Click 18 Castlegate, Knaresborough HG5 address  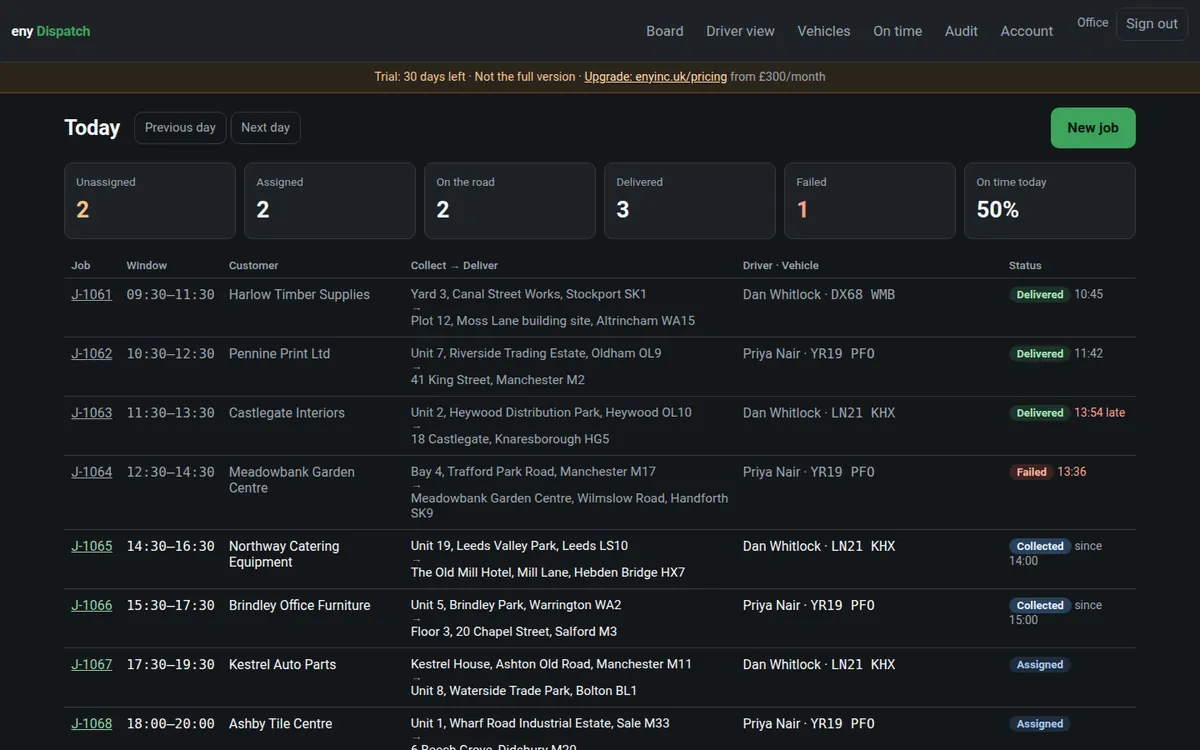pos(510,439)
